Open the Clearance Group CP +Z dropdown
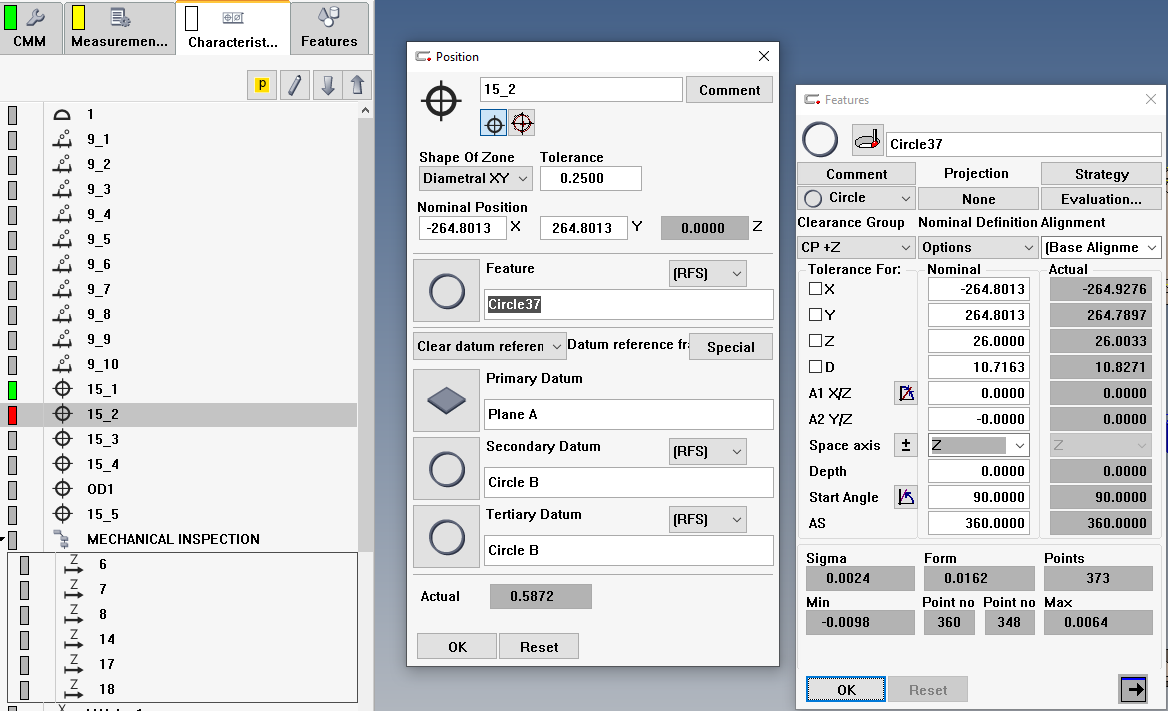 coord(856,247)
